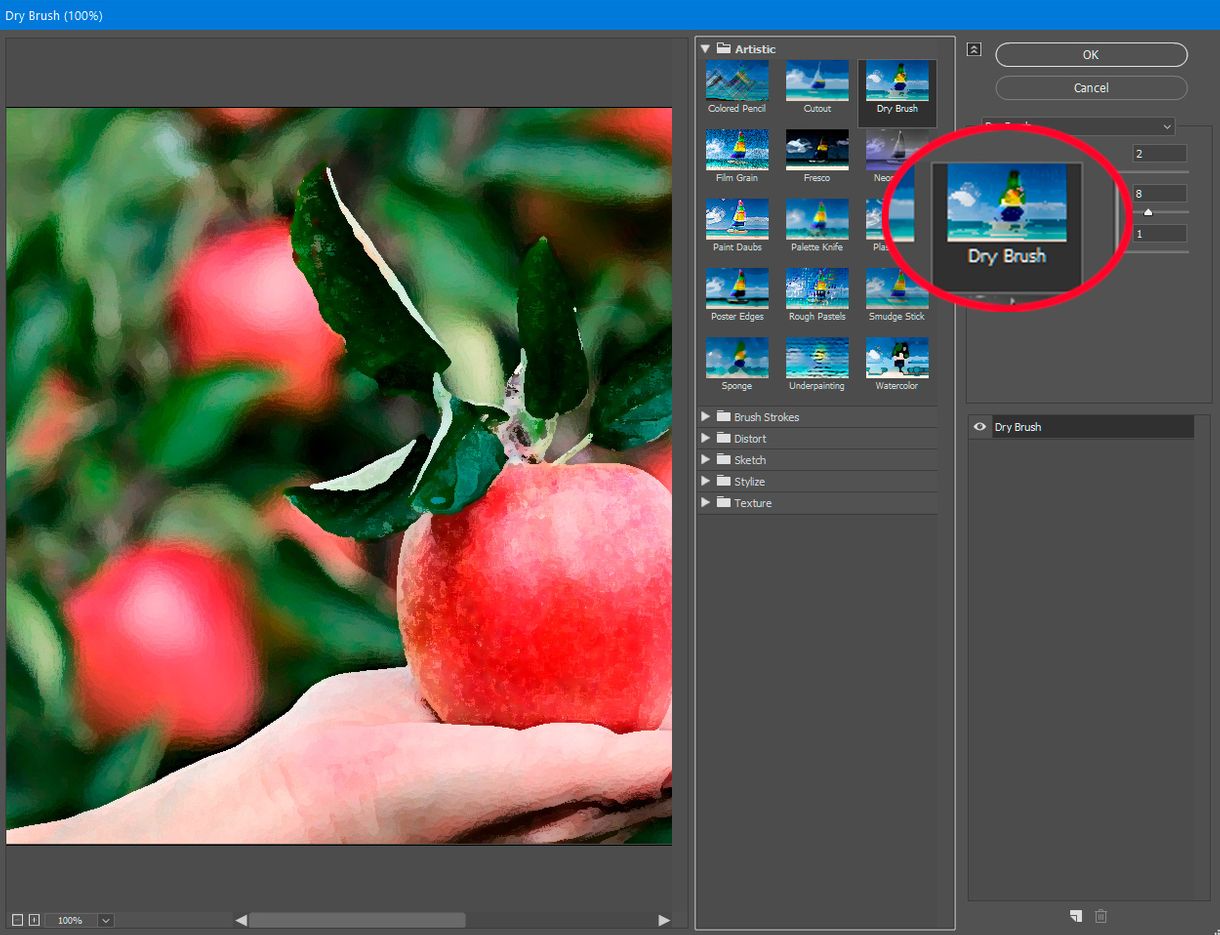The width and height of the screenshot is (1220, 935).
Task: Click the Delete Effect Layer trash icon
Action: click(1101, 915)
